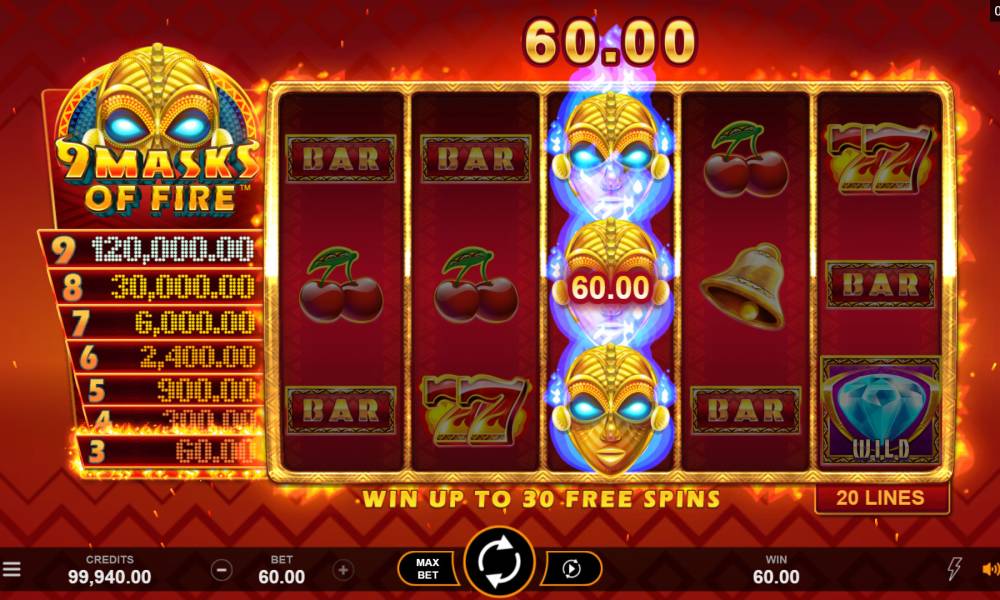The image size is (1000, 600).
Task: Click the flaming 77 on reel five
Action: [880, 159]
